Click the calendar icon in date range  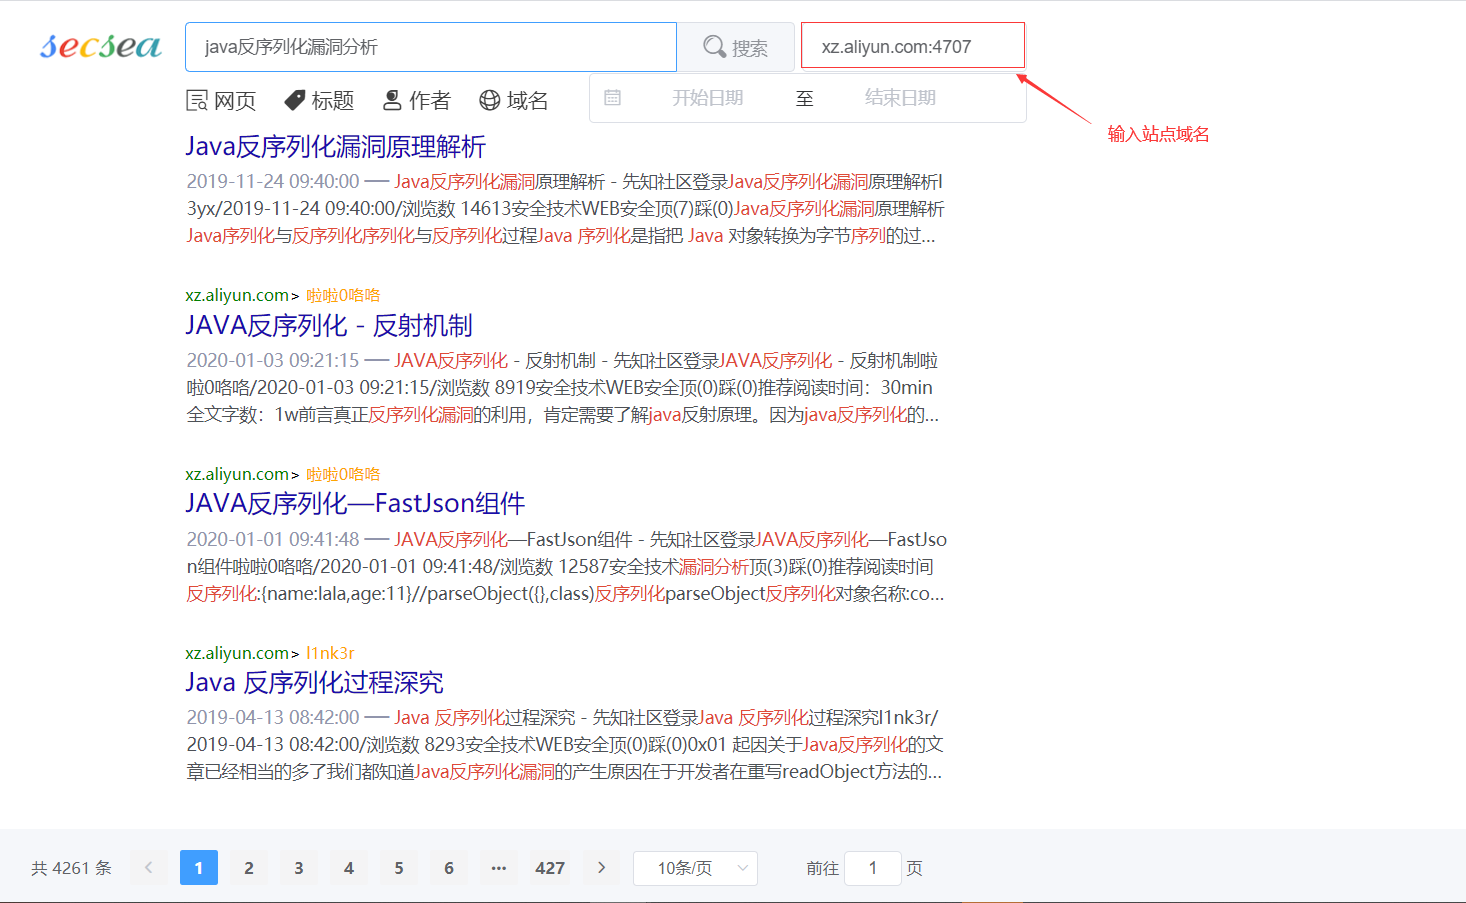click(x=613, y=98)
